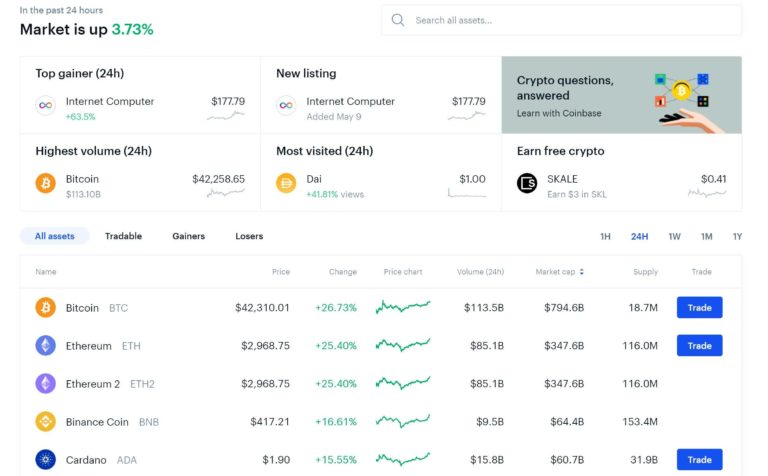Click Dai +41.81% views text
768x476 pixels.
(335, 194)
